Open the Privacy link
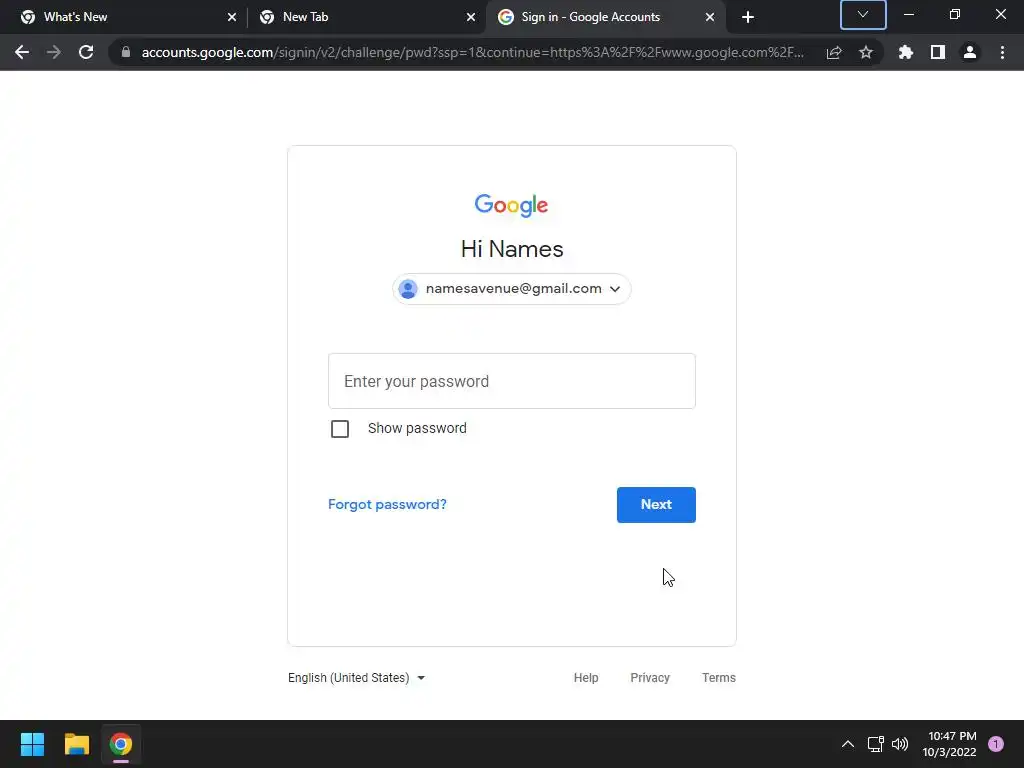The height and width of the screenshot is (768, 1024). pos(650,678)
